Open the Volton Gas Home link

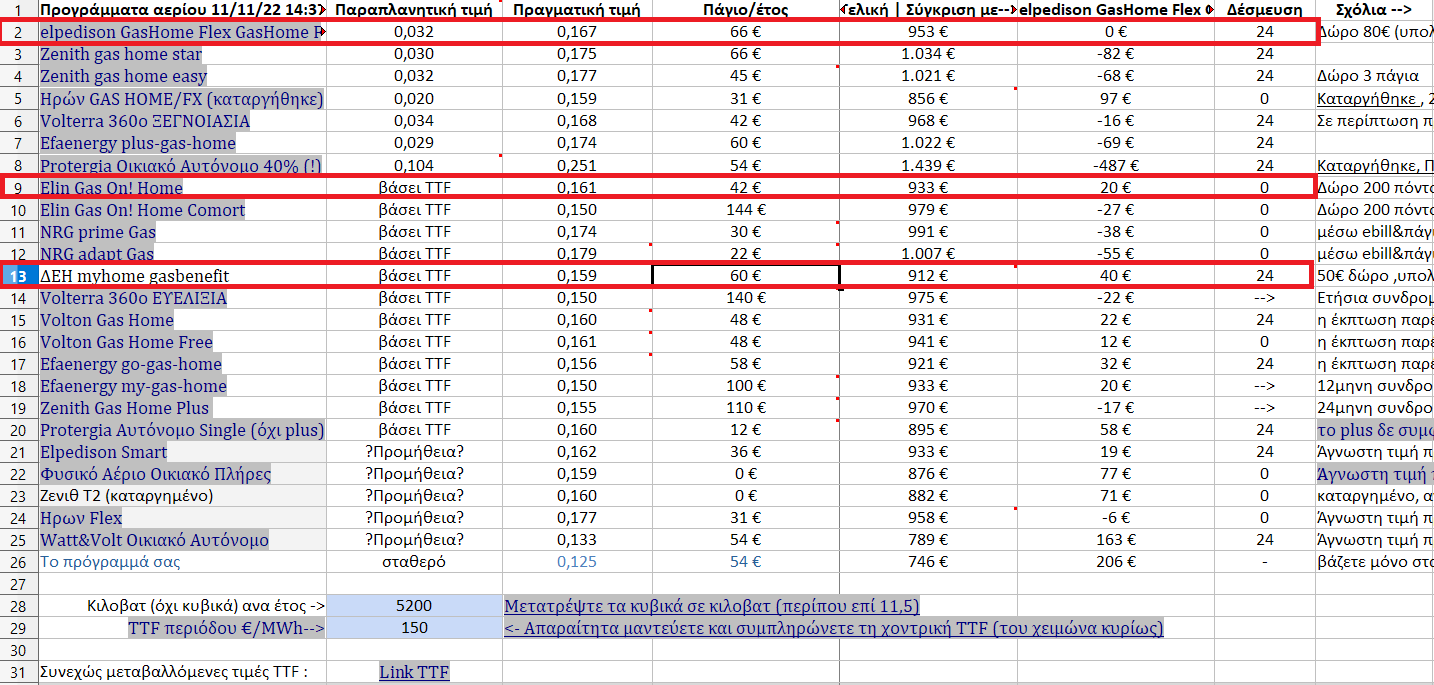(x=107, y=320)
